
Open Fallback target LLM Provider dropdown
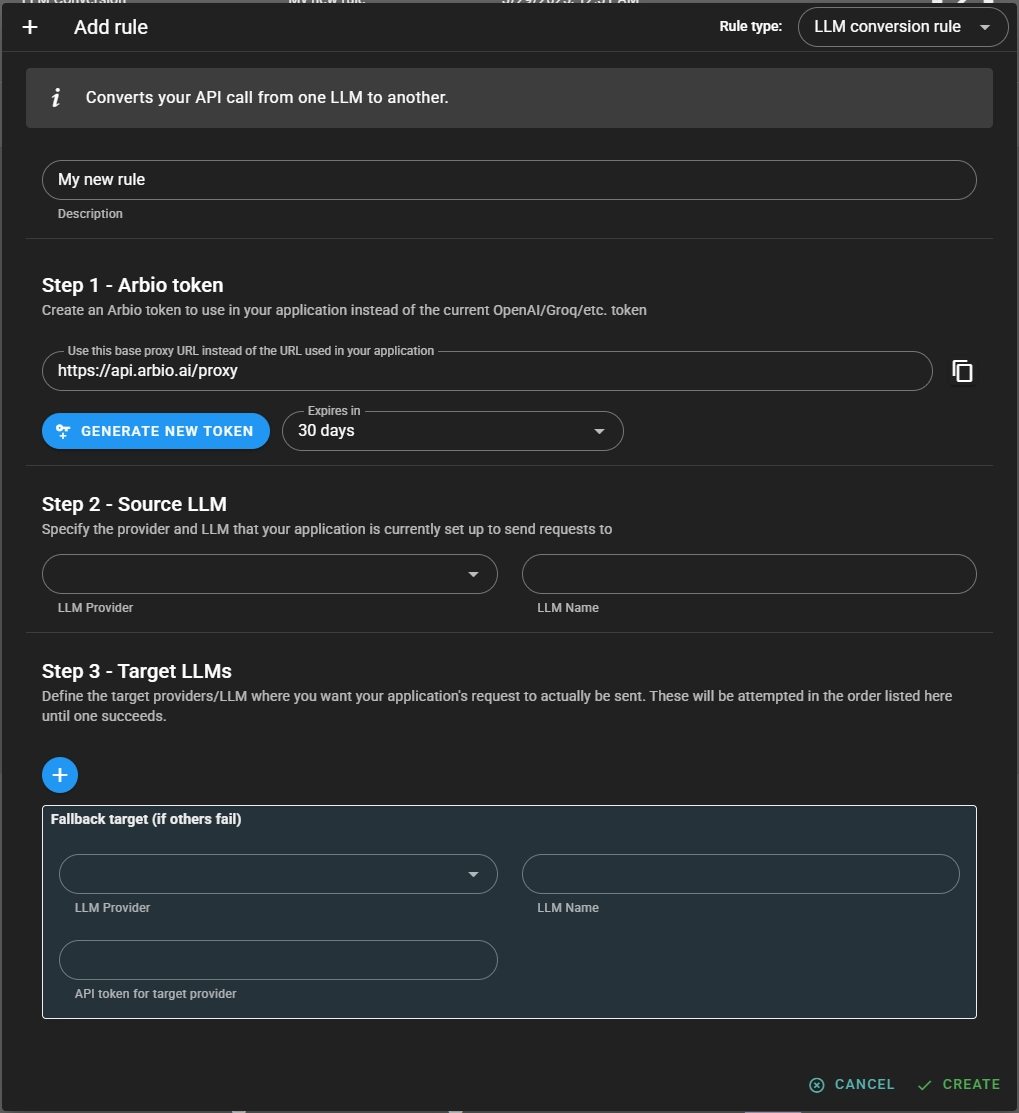(277, 874)
